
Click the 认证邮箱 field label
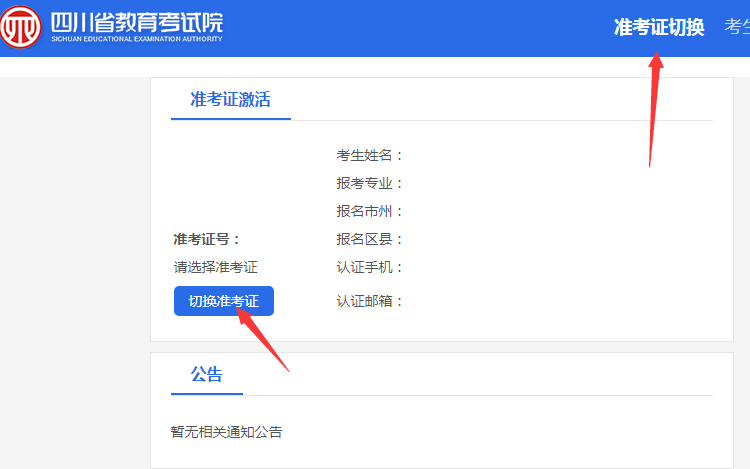pyautogui.click(x=369, y=301)
